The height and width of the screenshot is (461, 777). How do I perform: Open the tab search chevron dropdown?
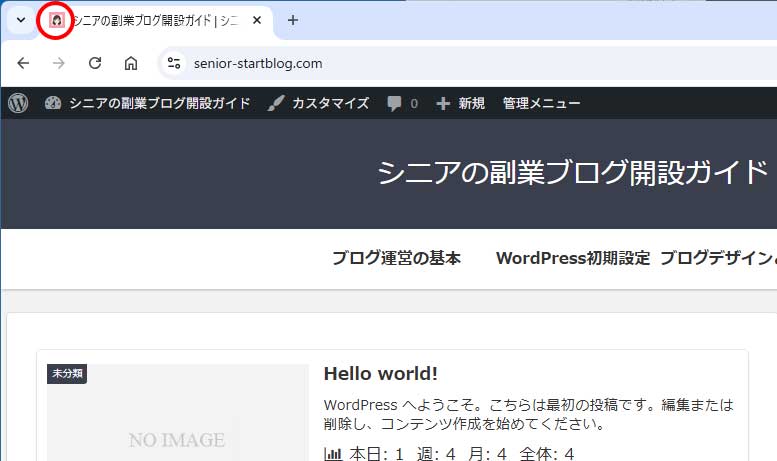click(x=21, y=20)
